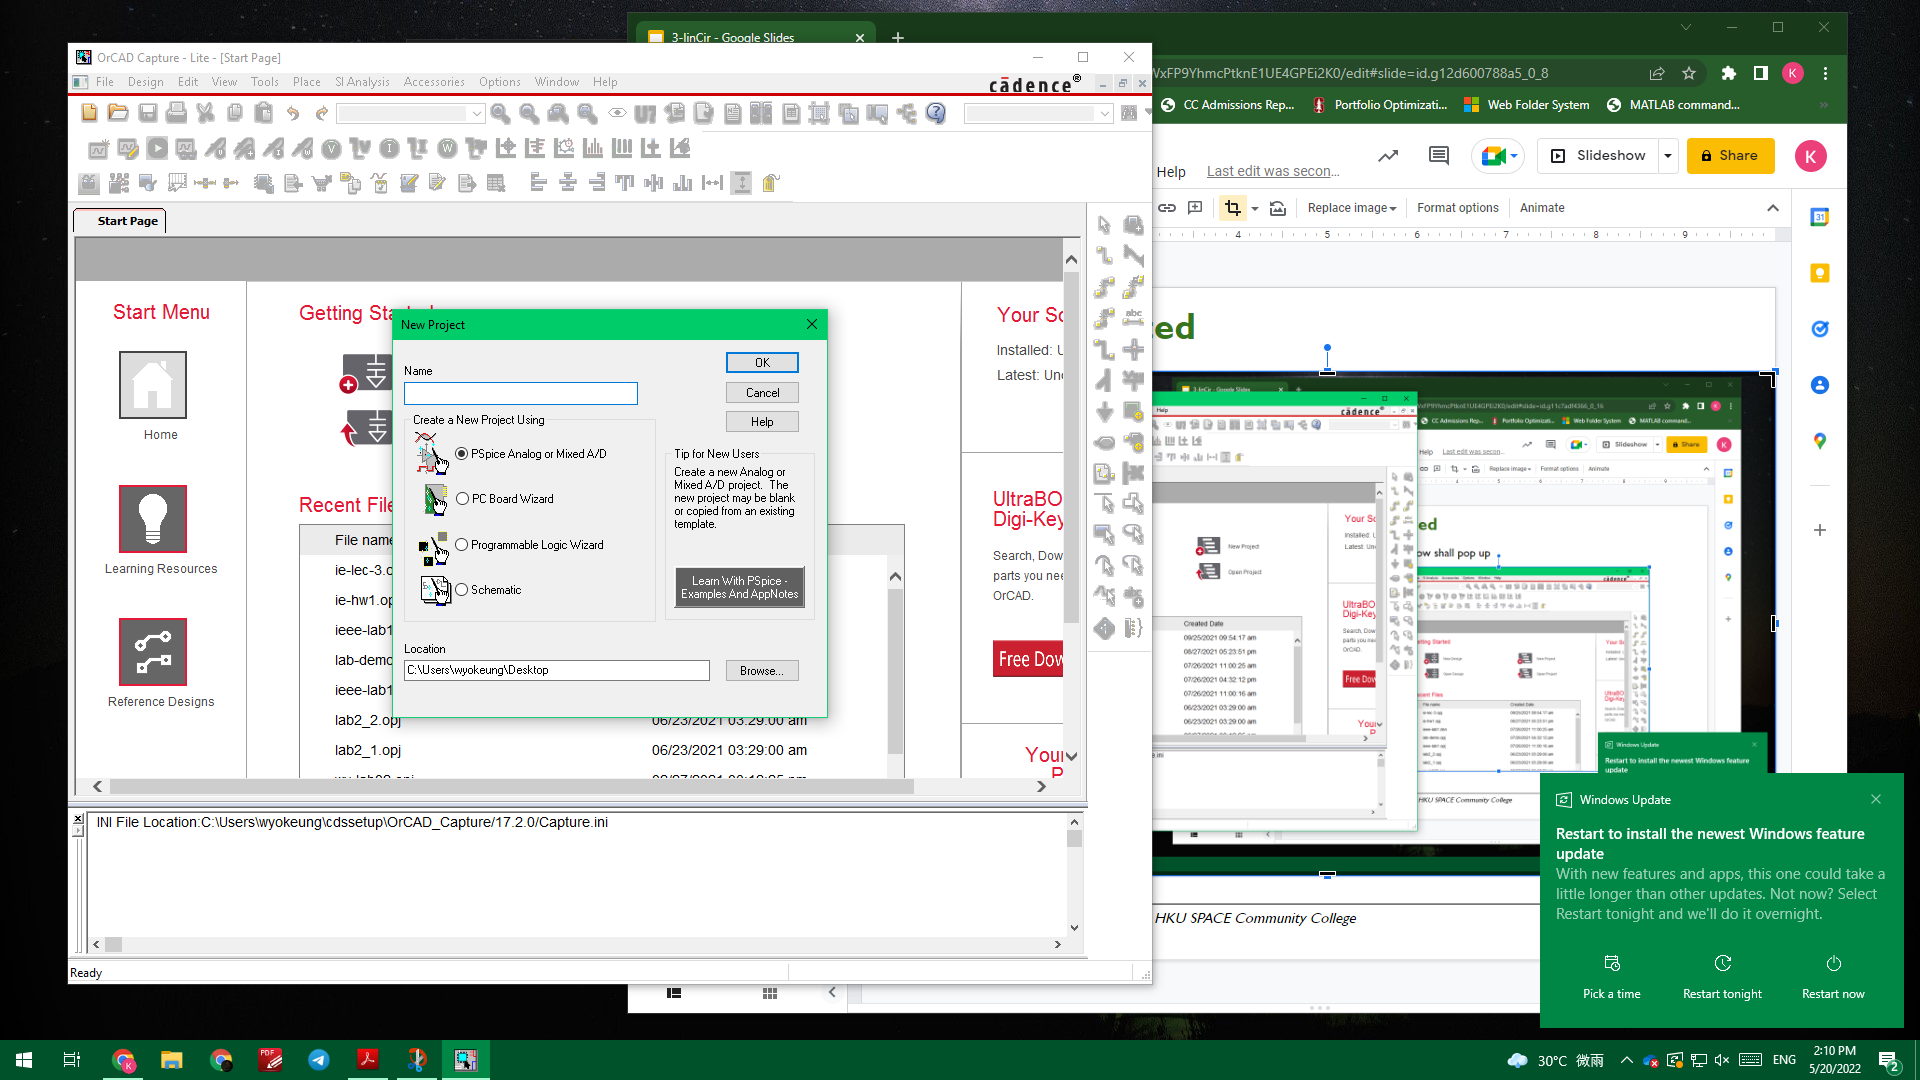Image resolution: width=1920 pixels, height=1080 pixels.
Task: Open Telegram from the taskbar
Action: [x=319, y=1060]
